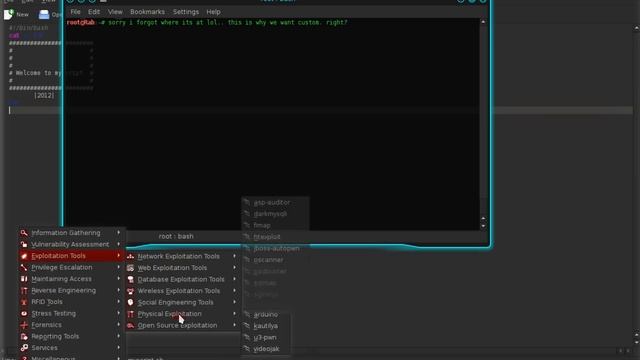Open the terminal File menu

tap(76, 12)
